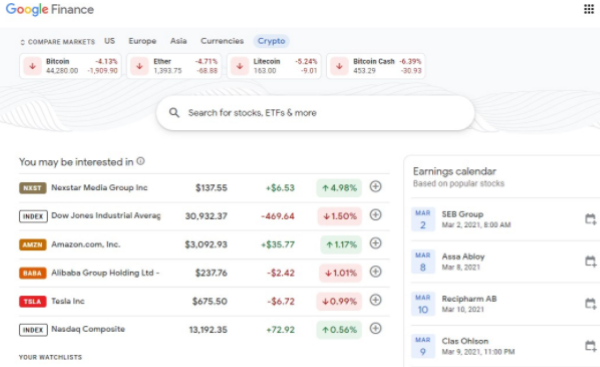Viewport: 600px width, 367px height.
Task: Click the 30,932.37 Dow Jones value
Action: 206,216
